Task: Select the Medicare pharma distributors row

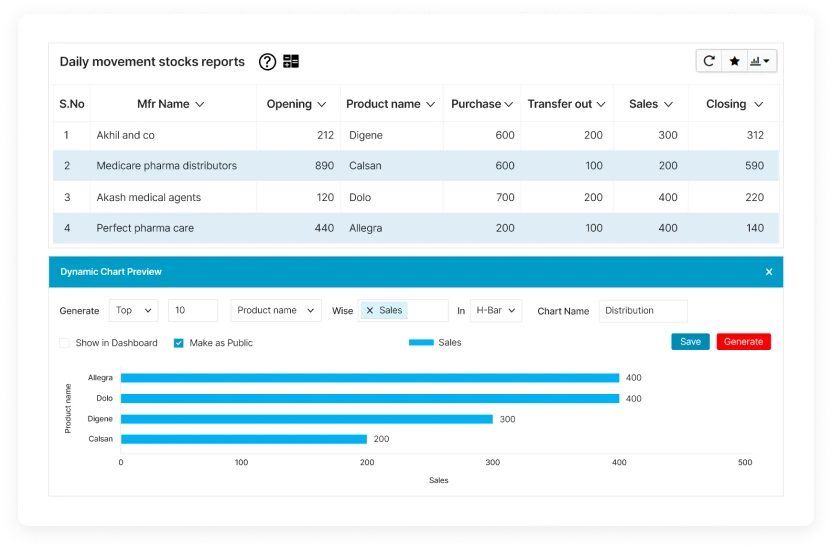Action: click(166, 166)
